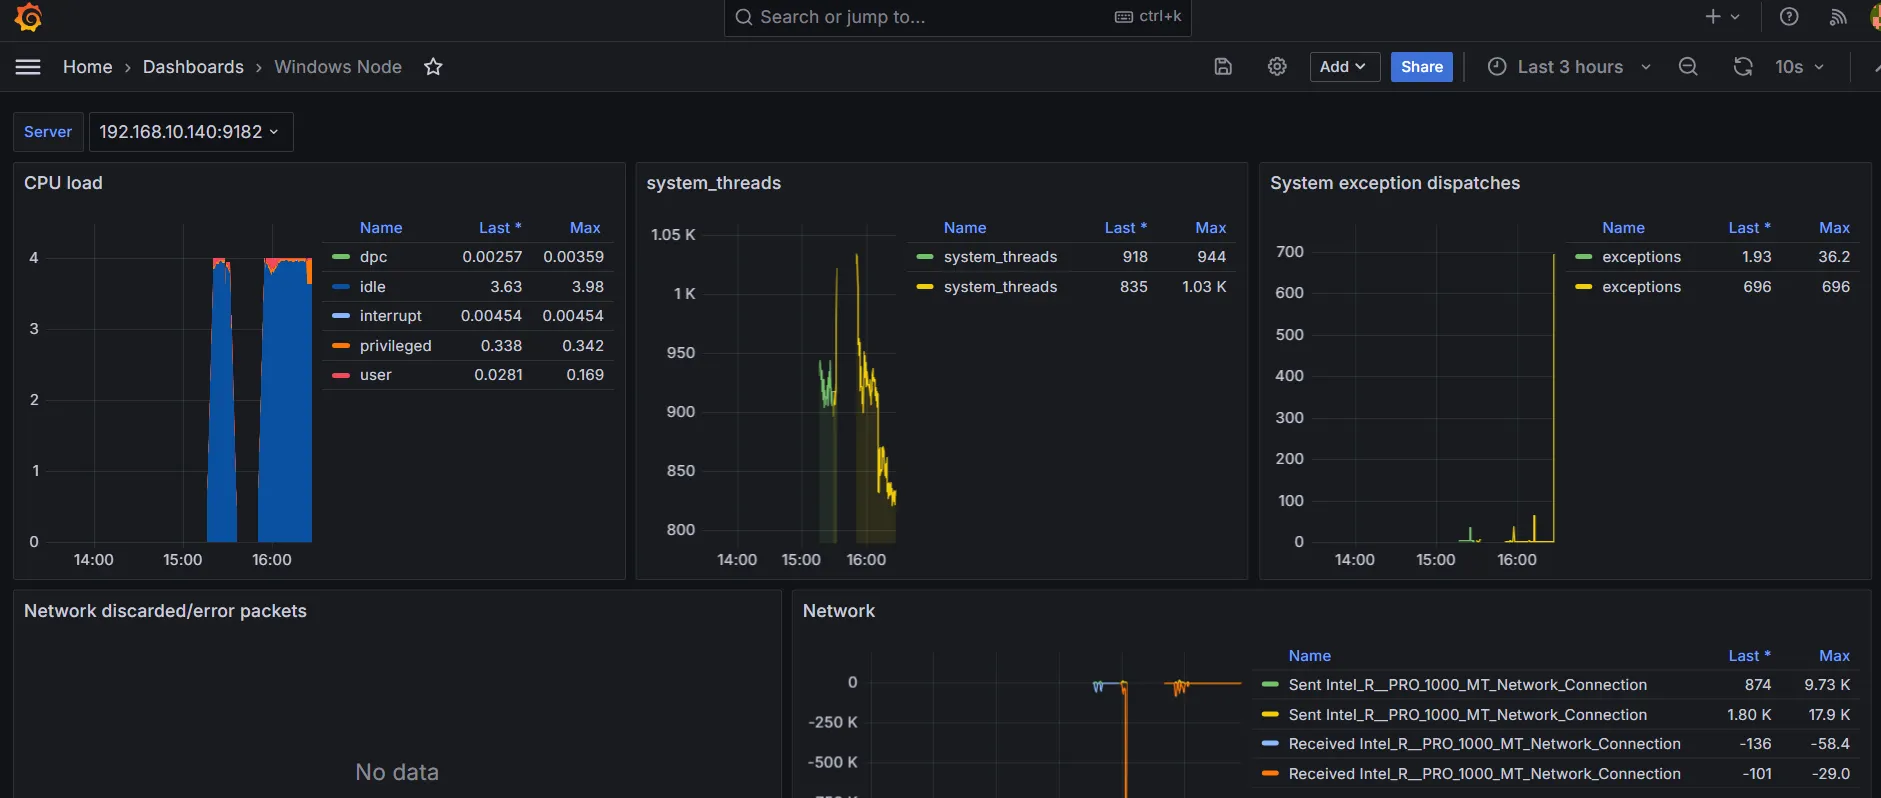Screen dimensions: 1881x798
Task: Open the Last 3 hours time picker
Action: coord(1569,67)
